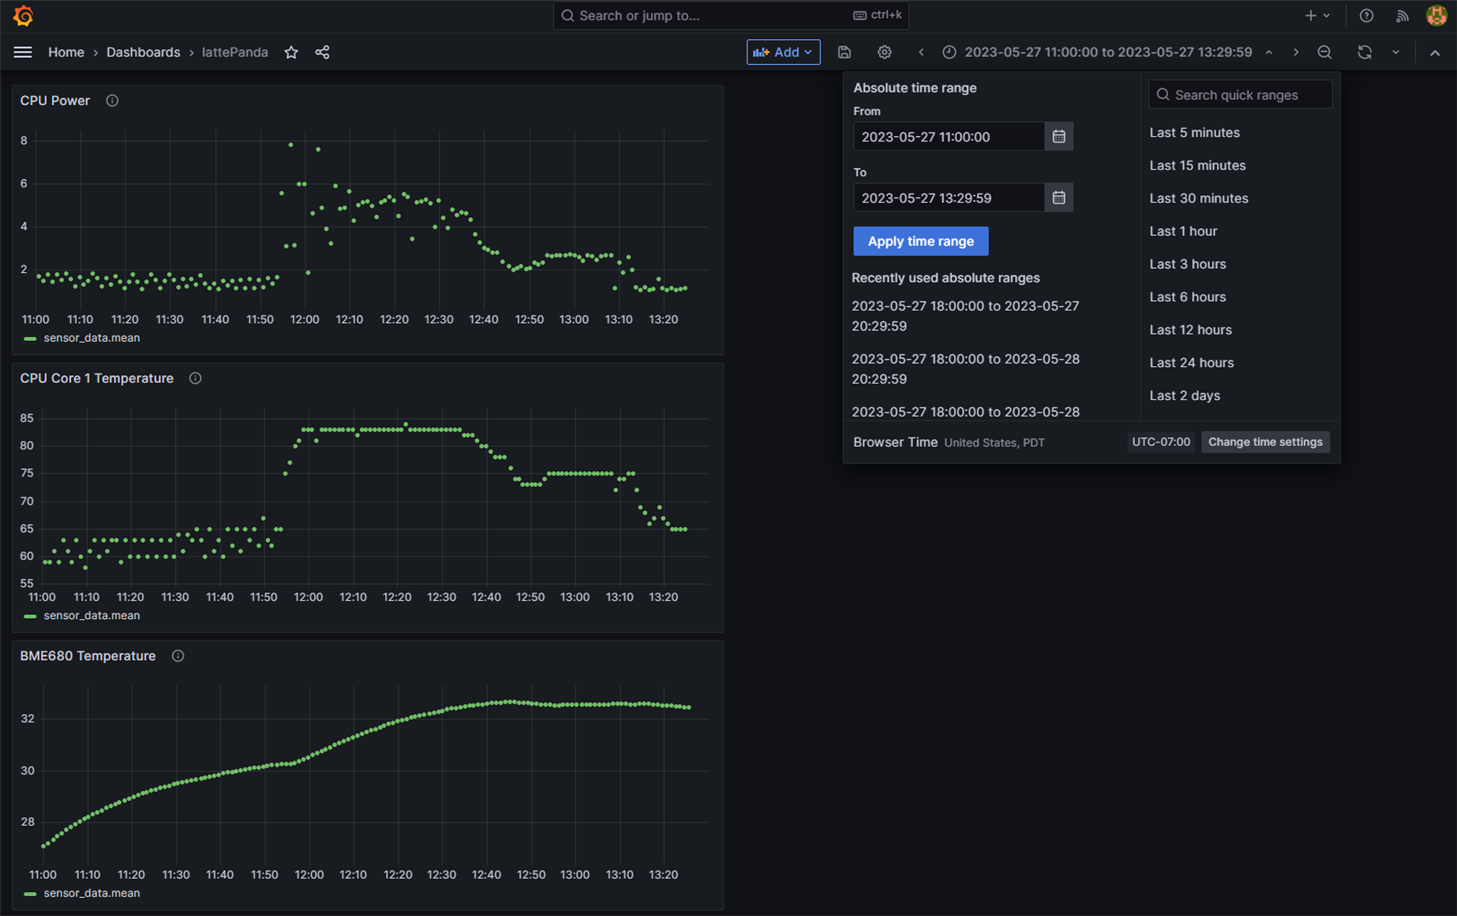Select Last 1 hour quick range
Viewport: 1457px width, 916px height.
[1183, 231]
